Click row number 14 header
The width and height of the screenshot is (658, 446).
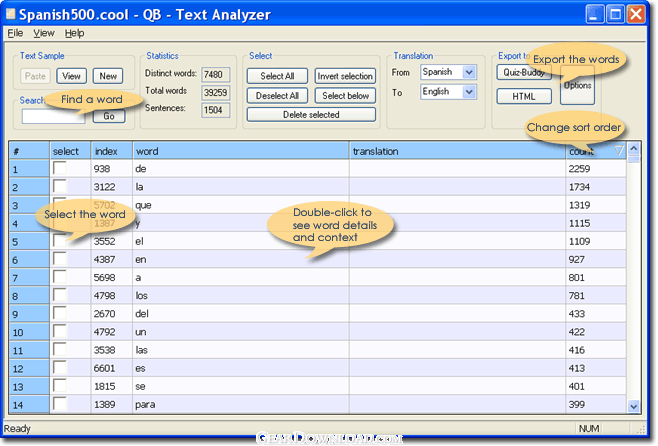pyautogui.click(x=29, y=405)
